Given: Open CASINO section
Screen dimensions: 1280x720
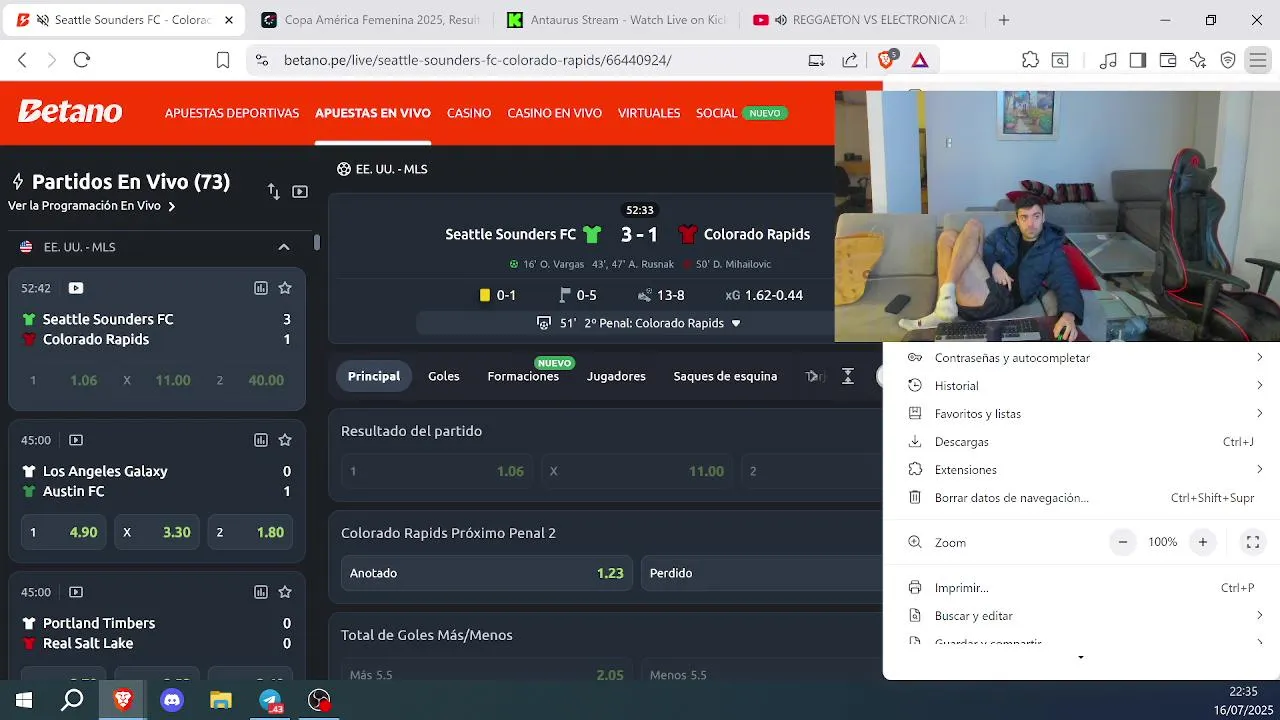Looking at the screenshot, I should [469, 113].
